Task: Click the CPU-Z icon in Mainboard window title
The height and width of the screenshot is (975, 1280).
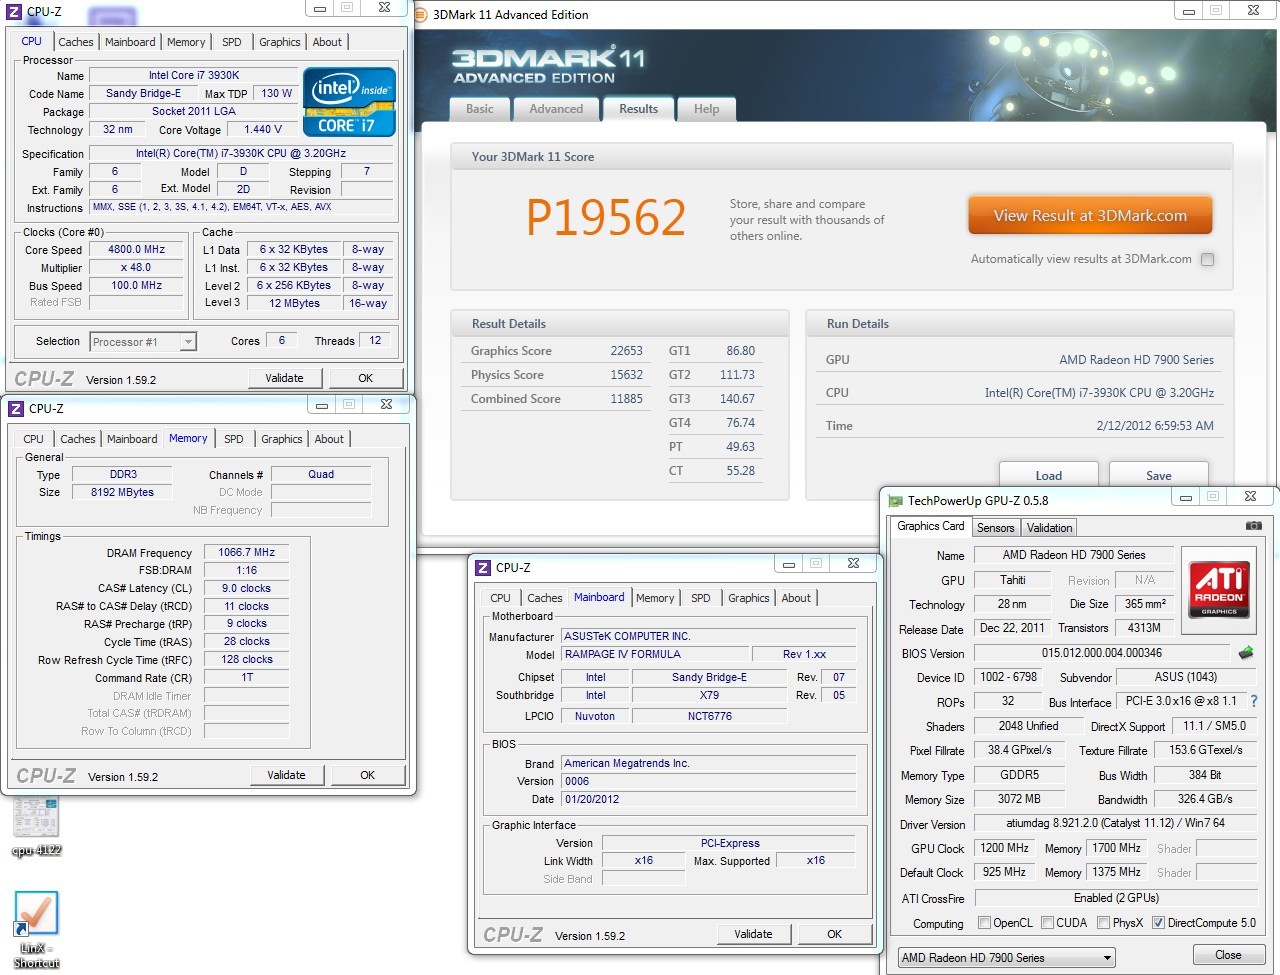Action: pos(483,568)
